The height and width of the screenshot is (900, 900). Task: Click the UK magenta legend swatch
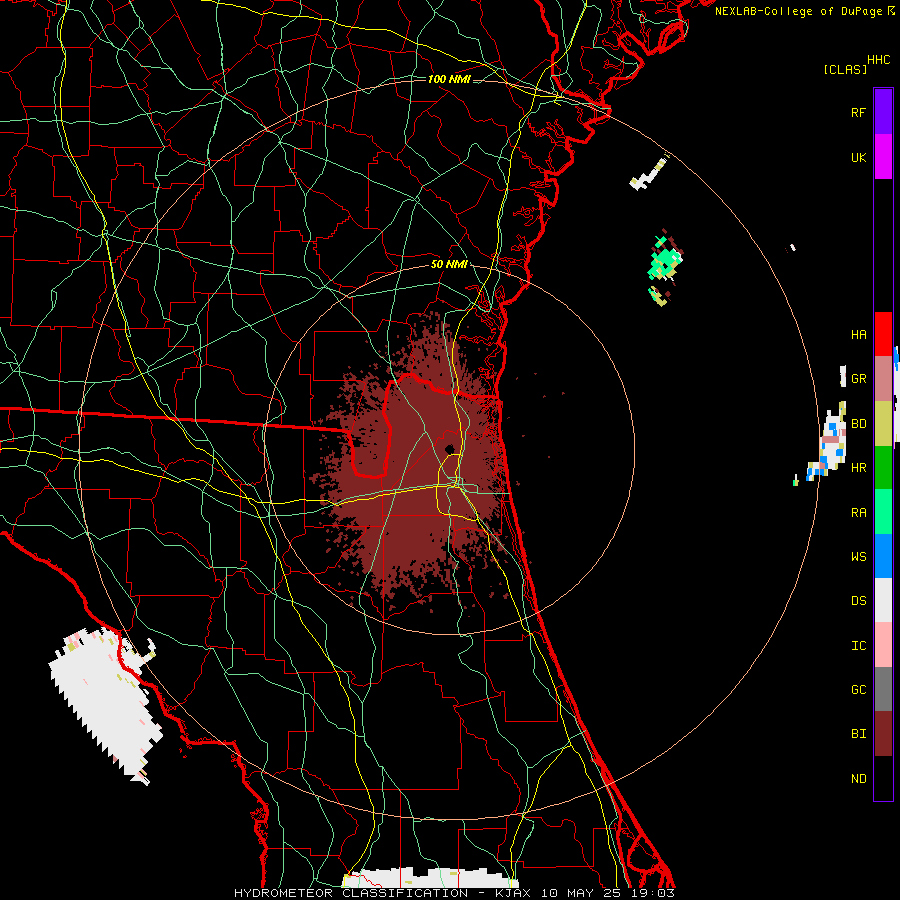[883, 157]
